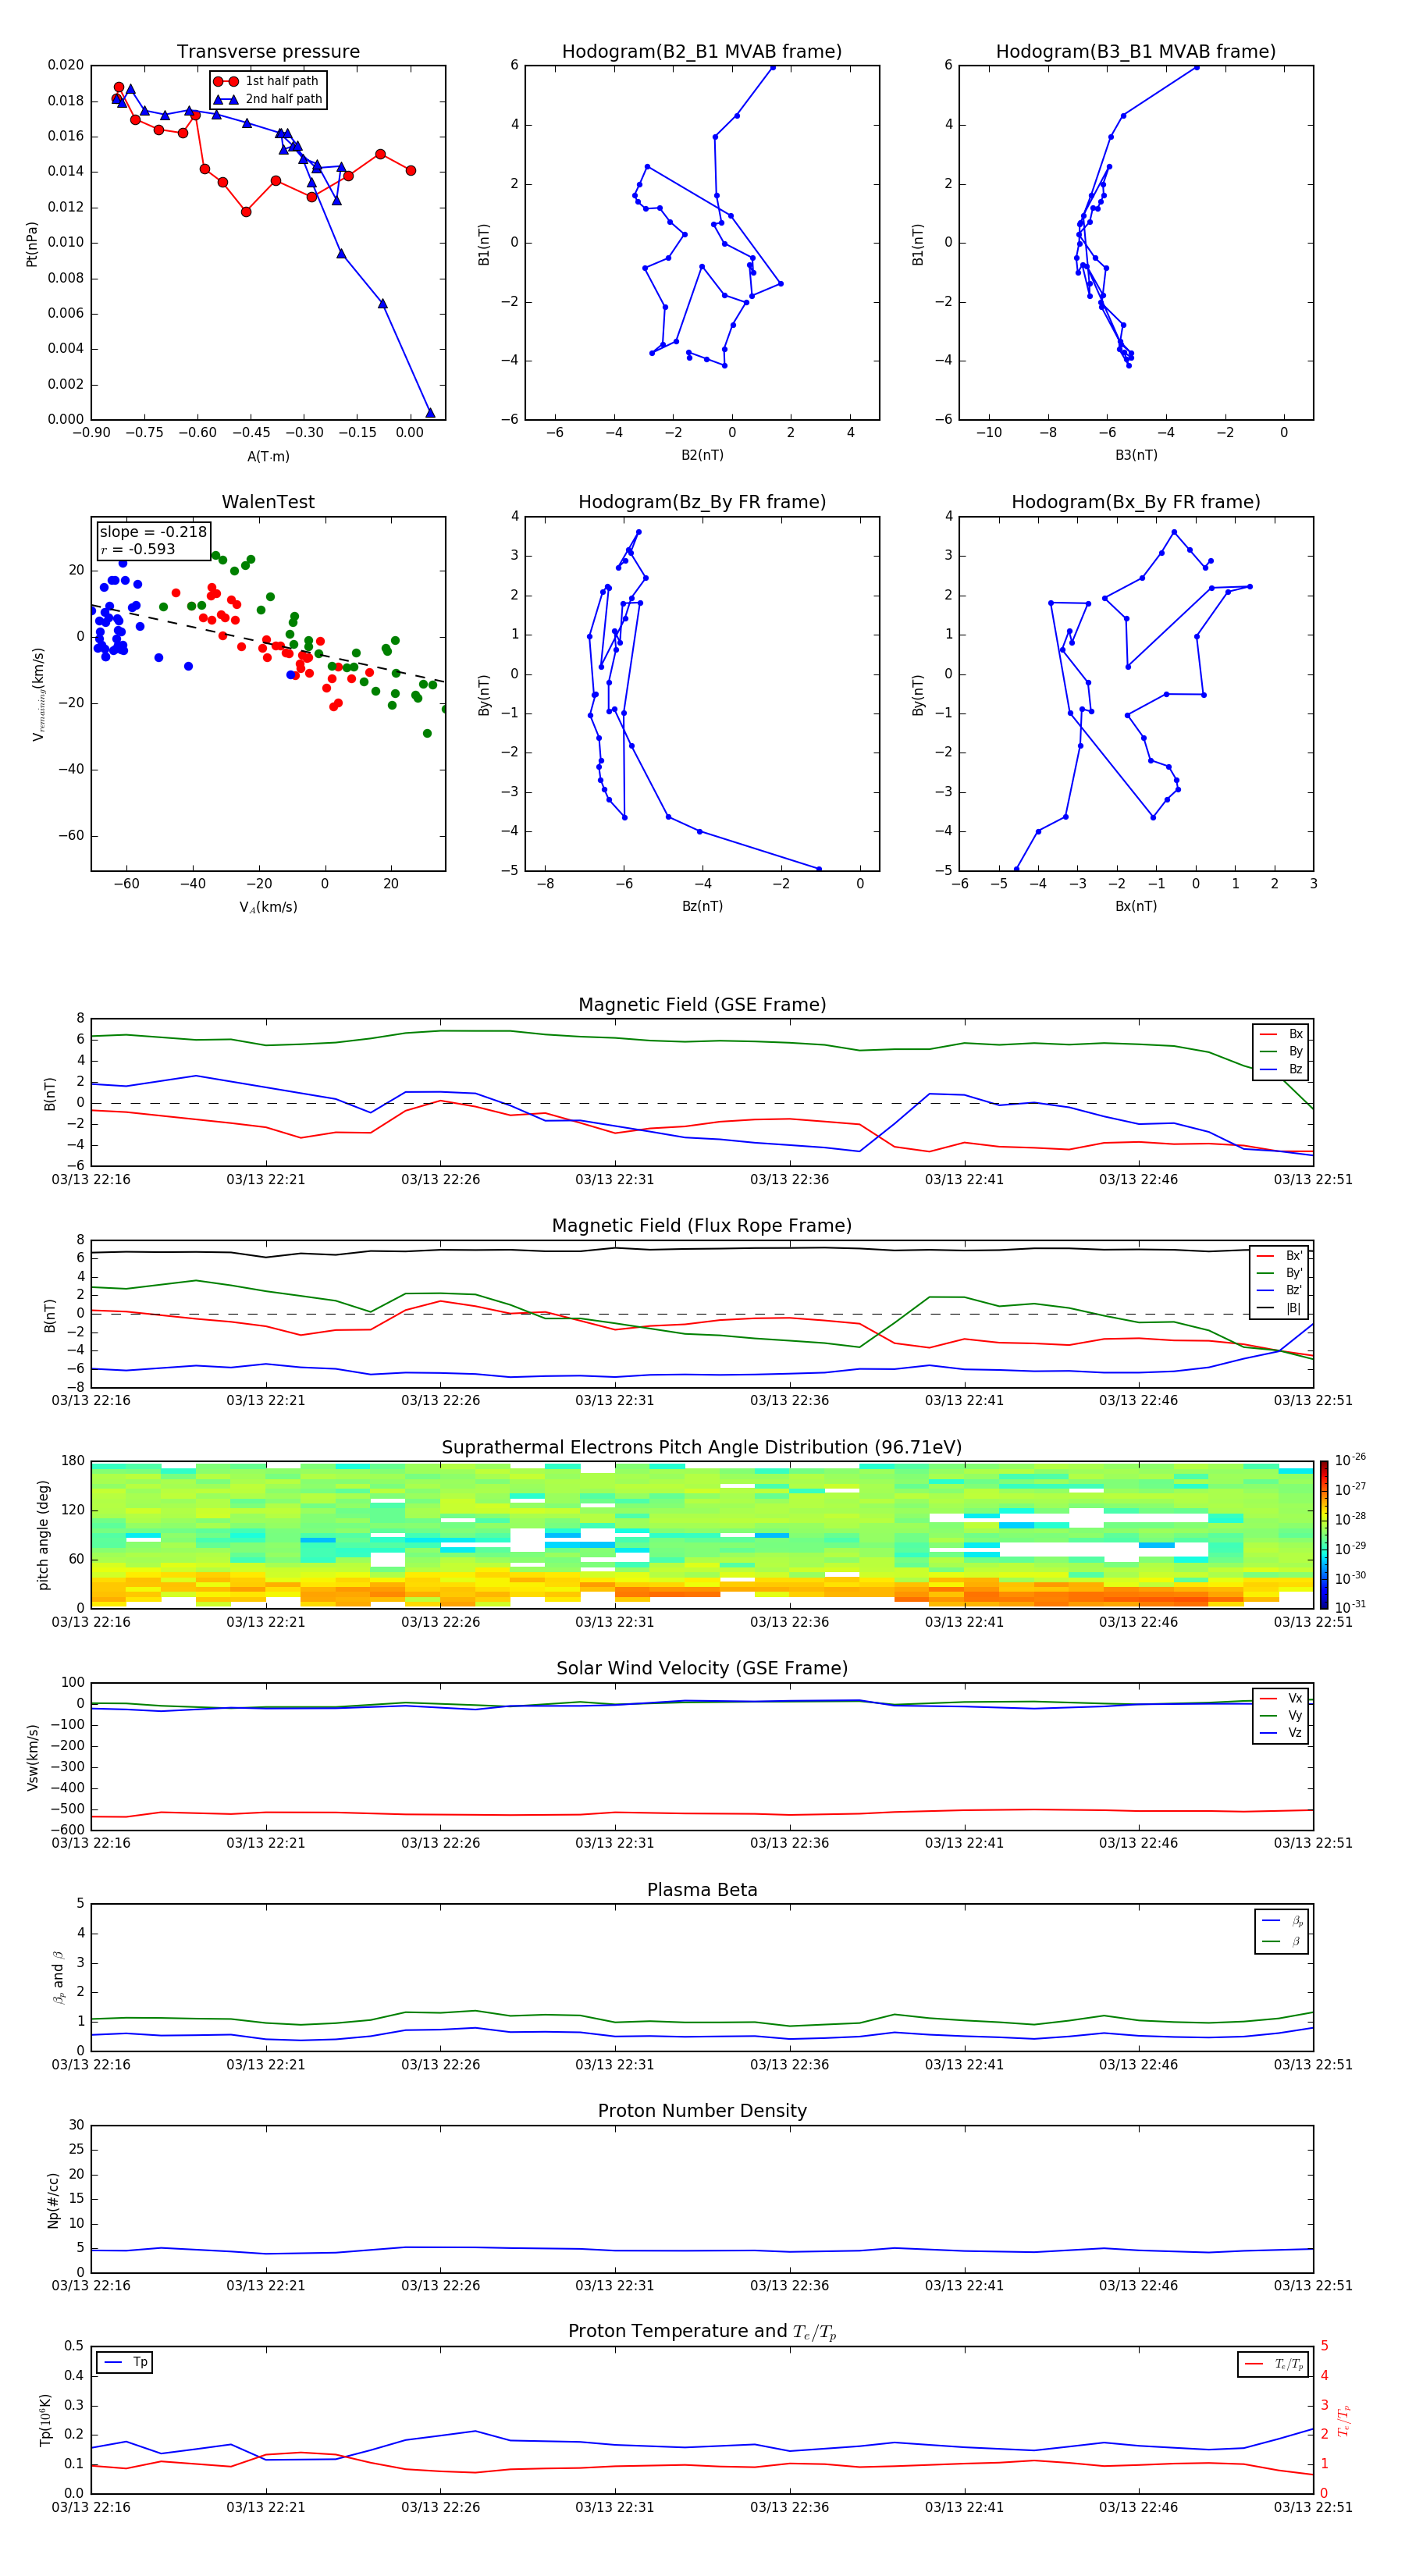1405x2576 pixels.
Task: Click the '1st half path' legend entry
Action: [x=267, y=81]
